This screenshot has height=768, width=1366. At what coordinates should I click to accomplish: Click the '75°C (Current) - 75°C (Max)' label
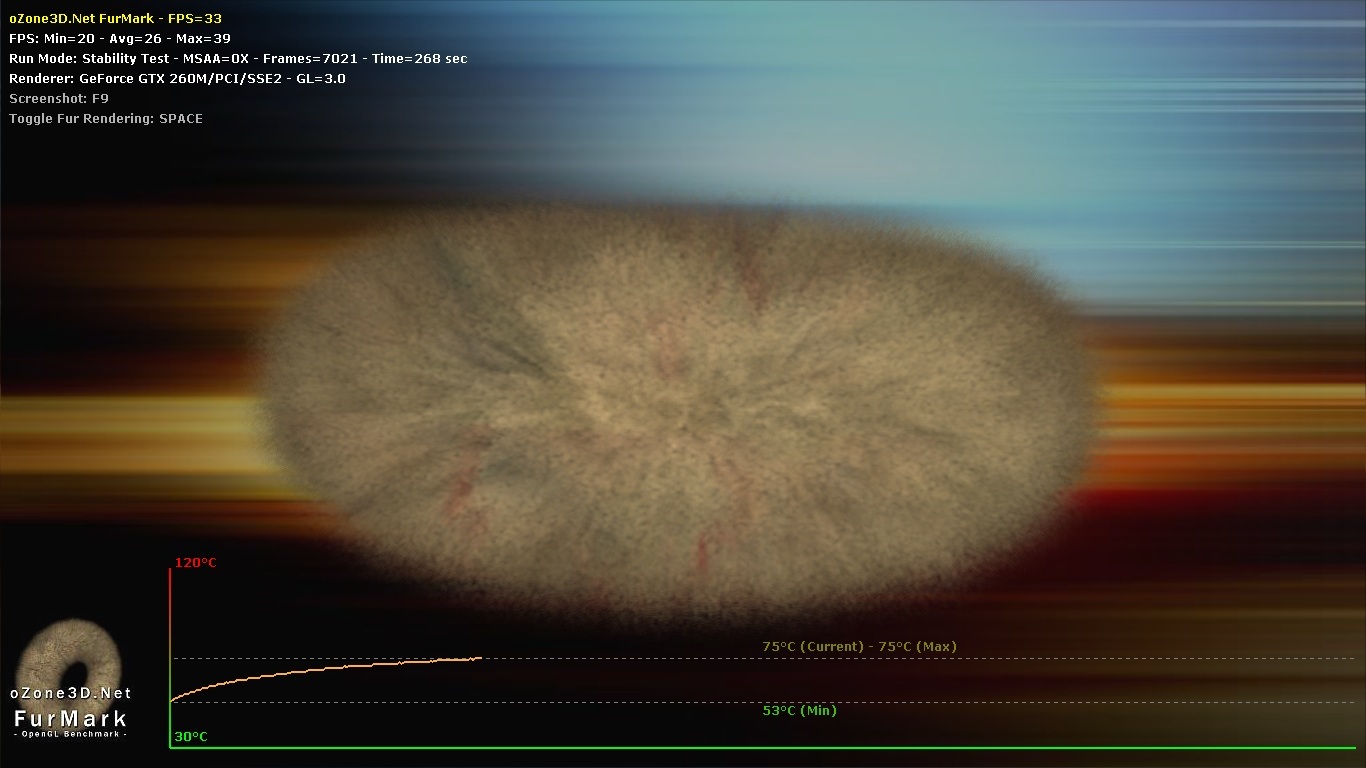859,647
